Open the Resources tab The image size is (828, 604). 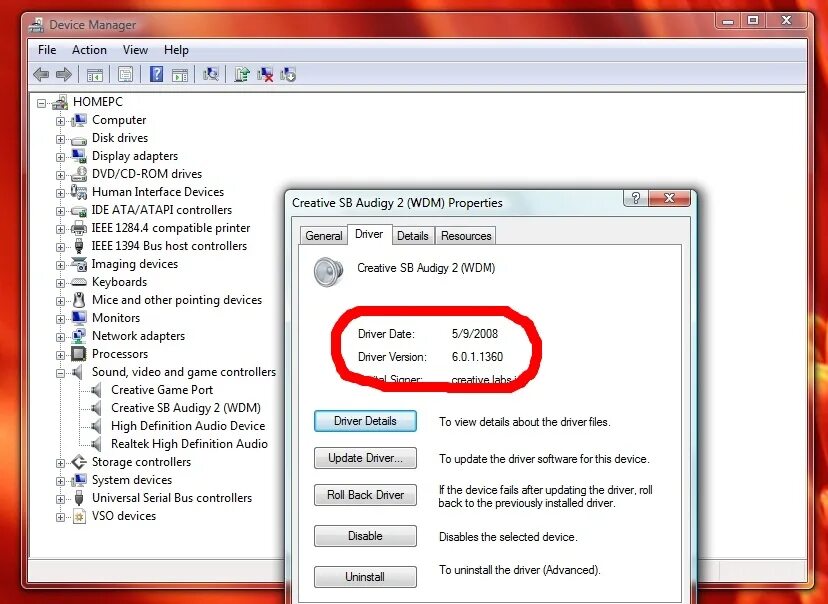click(x=466, y=236)
